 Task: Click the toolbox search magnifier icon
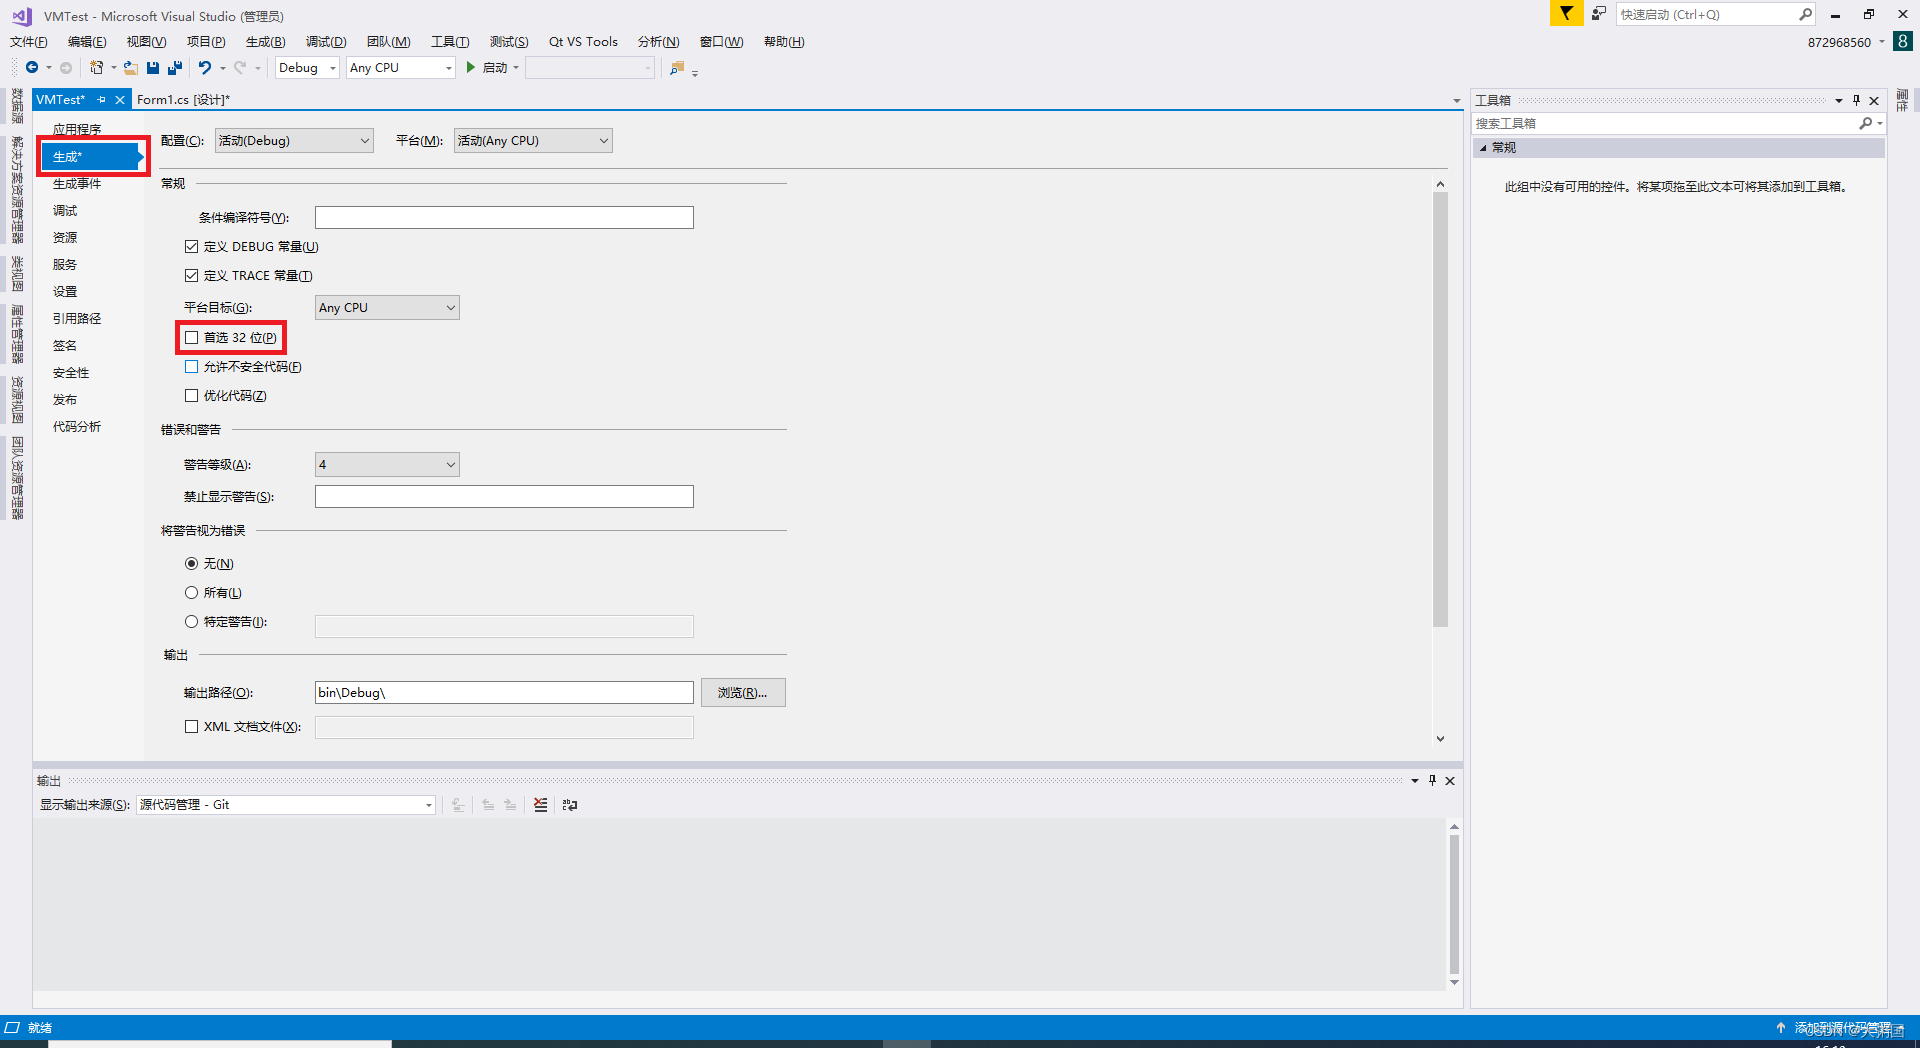(x=1865, y=123)
